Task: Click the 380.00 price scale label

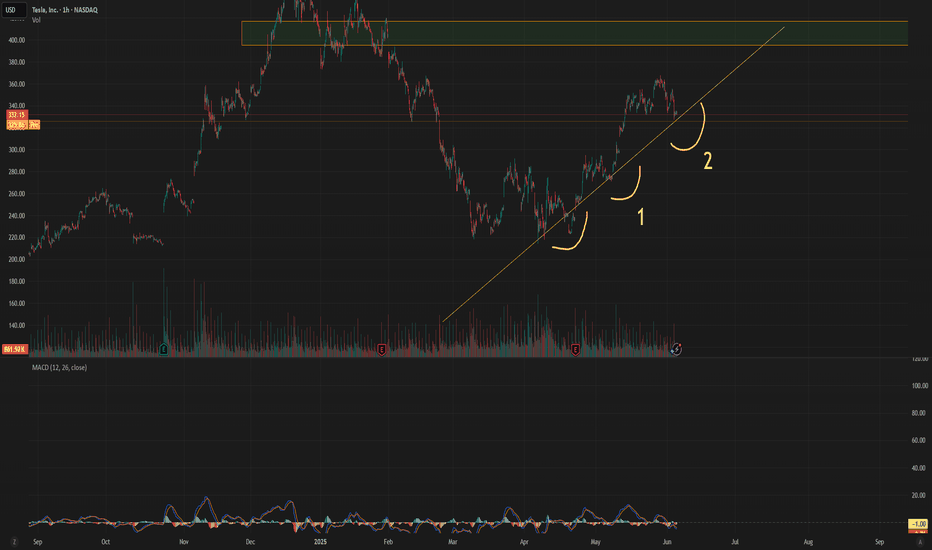Action: pyautogui.click(x=17, y=62)
